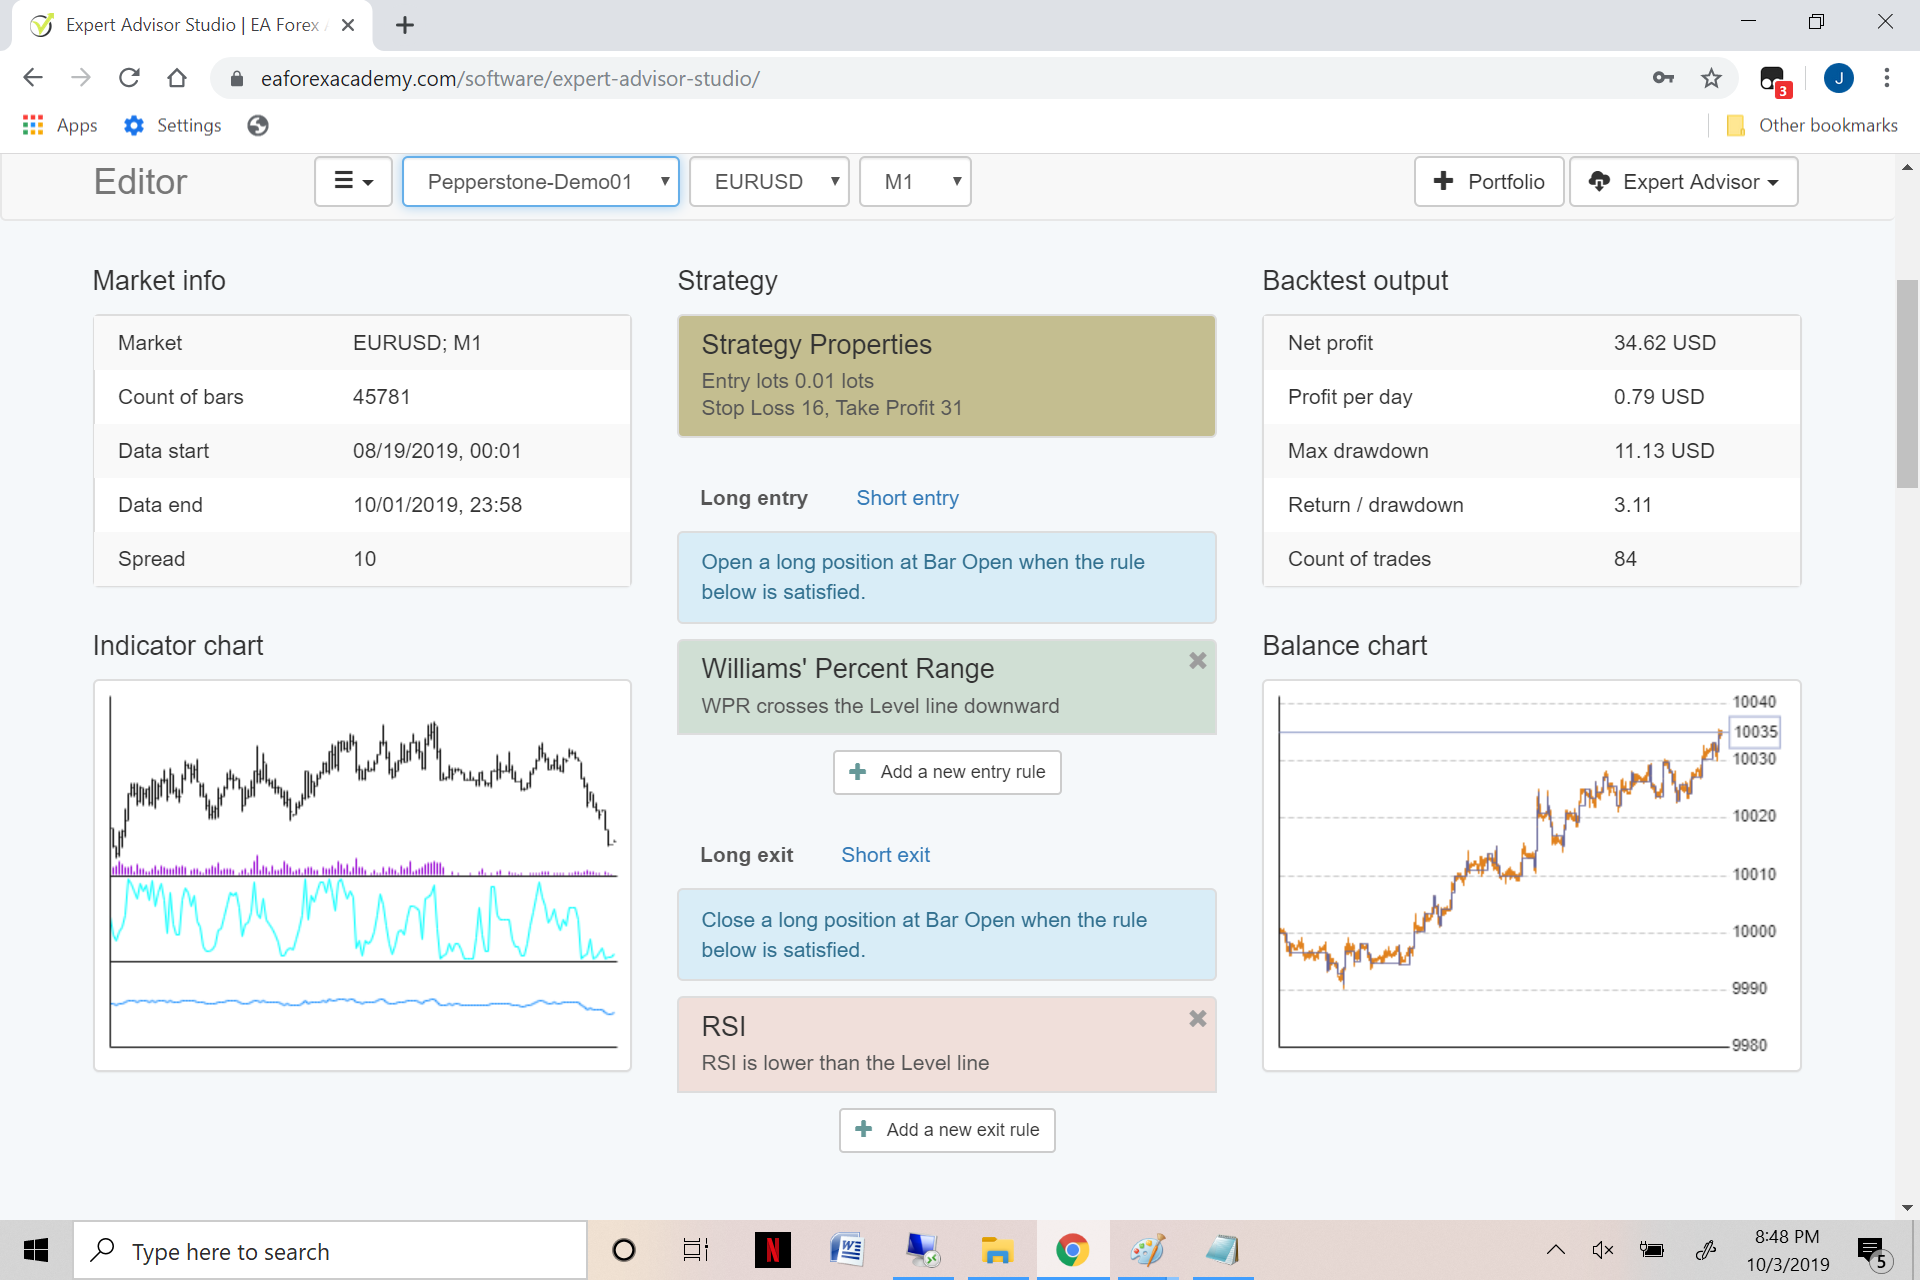Screen dimensions: 1920x1280
Task: Open the Apps bookmarks shortcut
Action: point(60,125)
